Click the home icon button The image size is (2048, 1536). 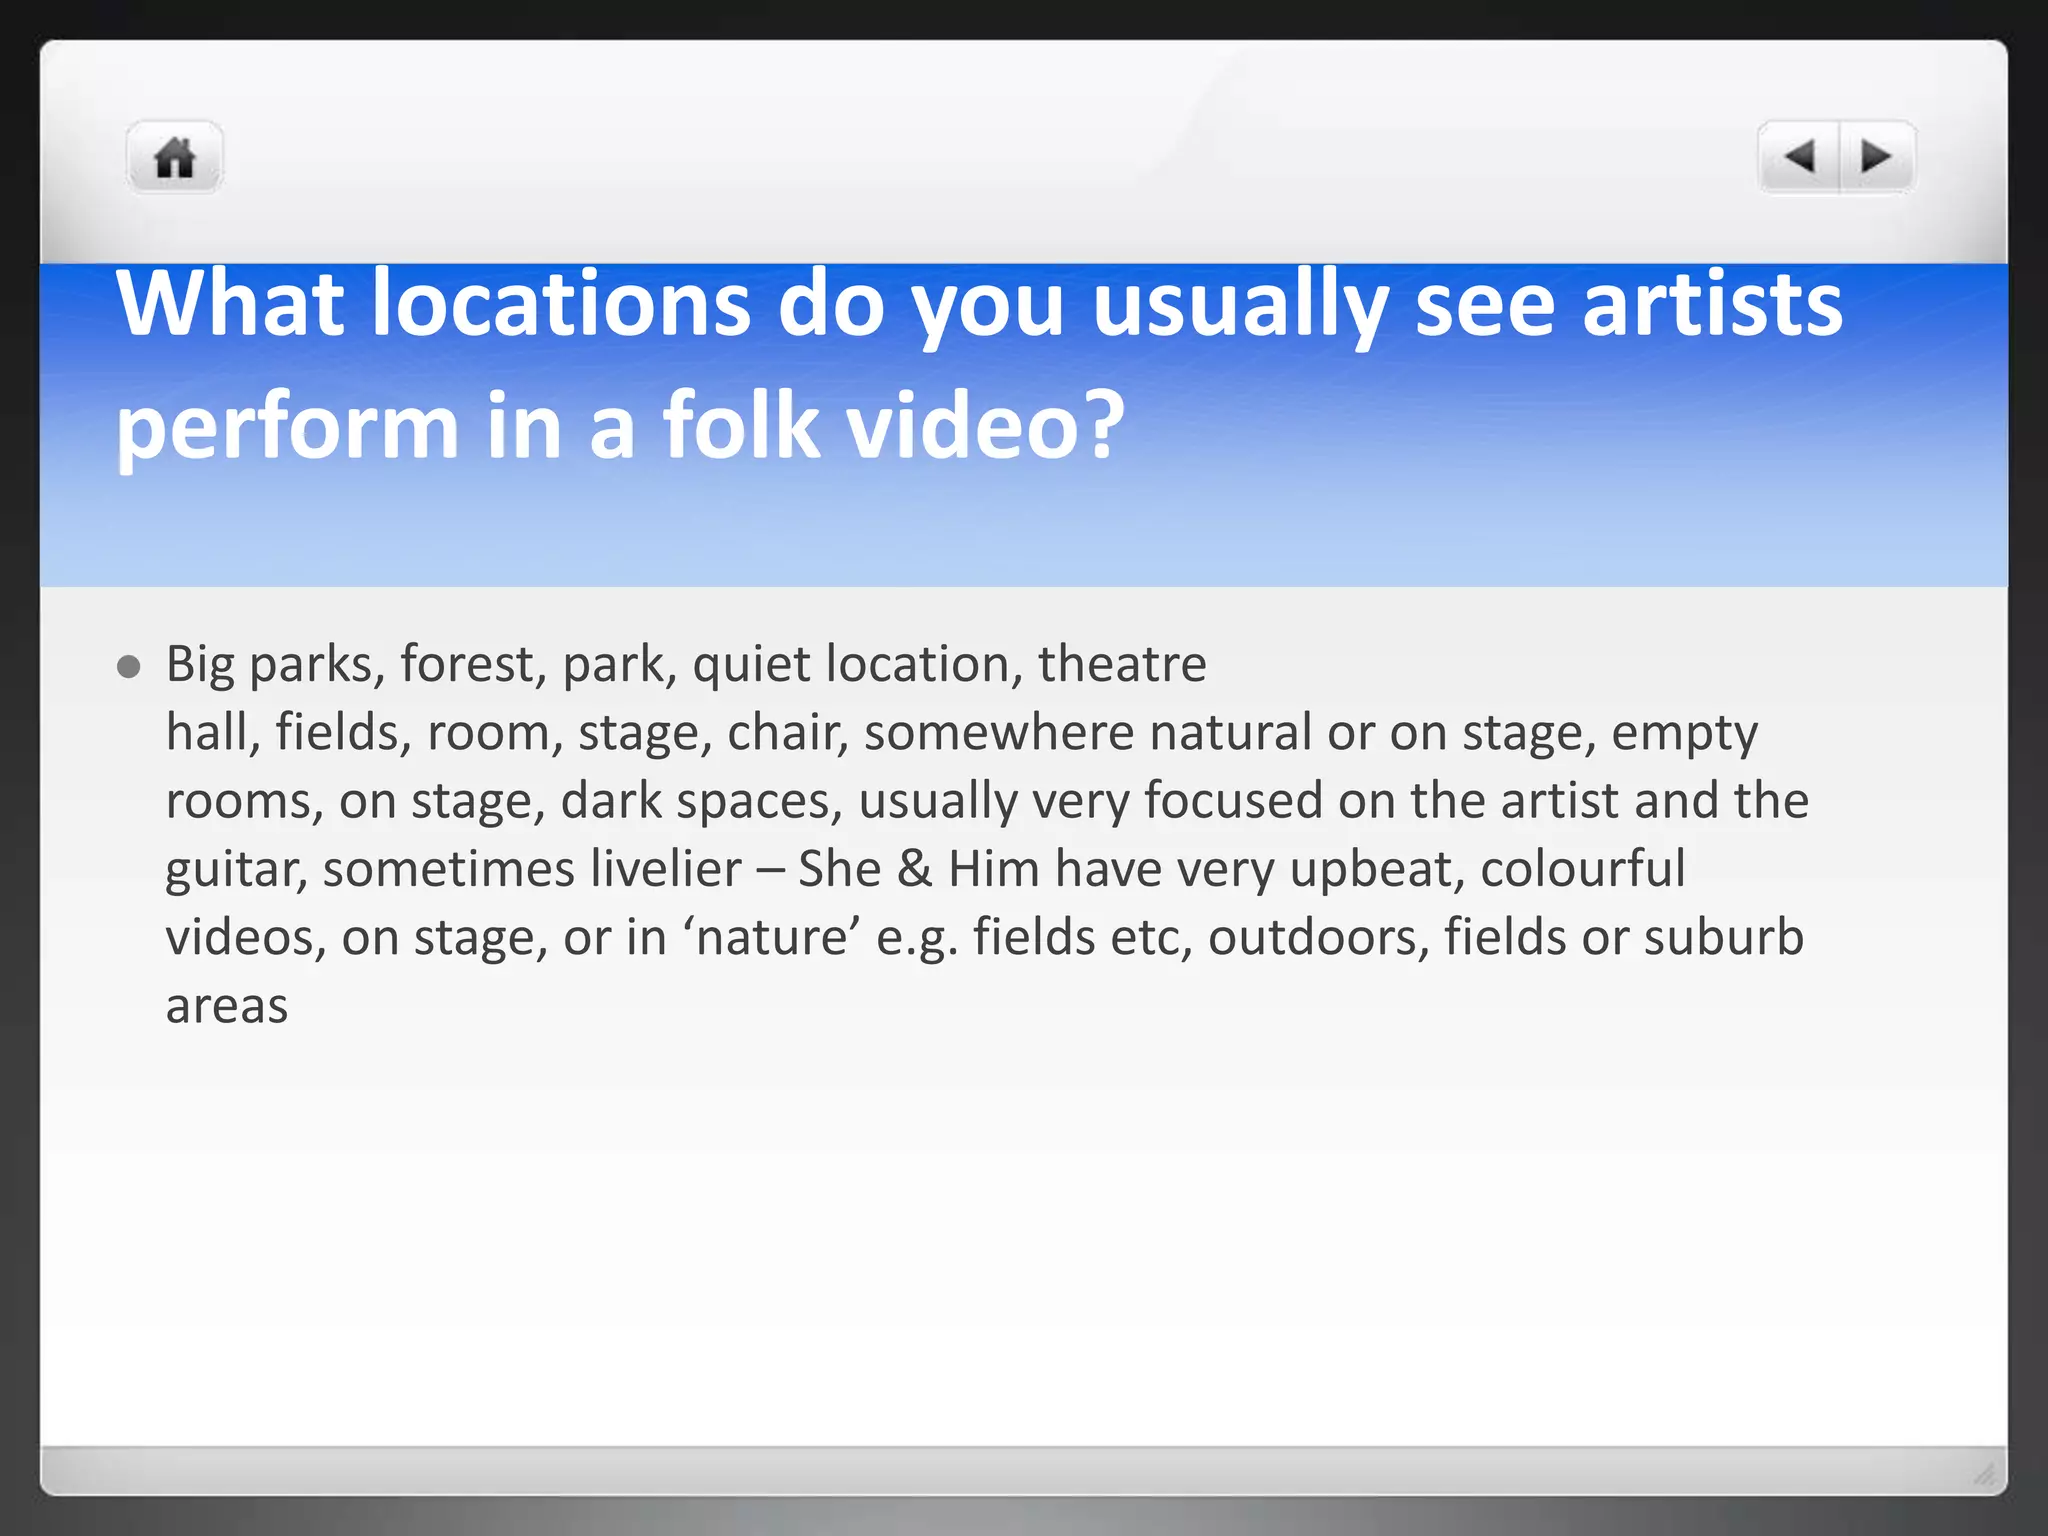click(174, 157)
